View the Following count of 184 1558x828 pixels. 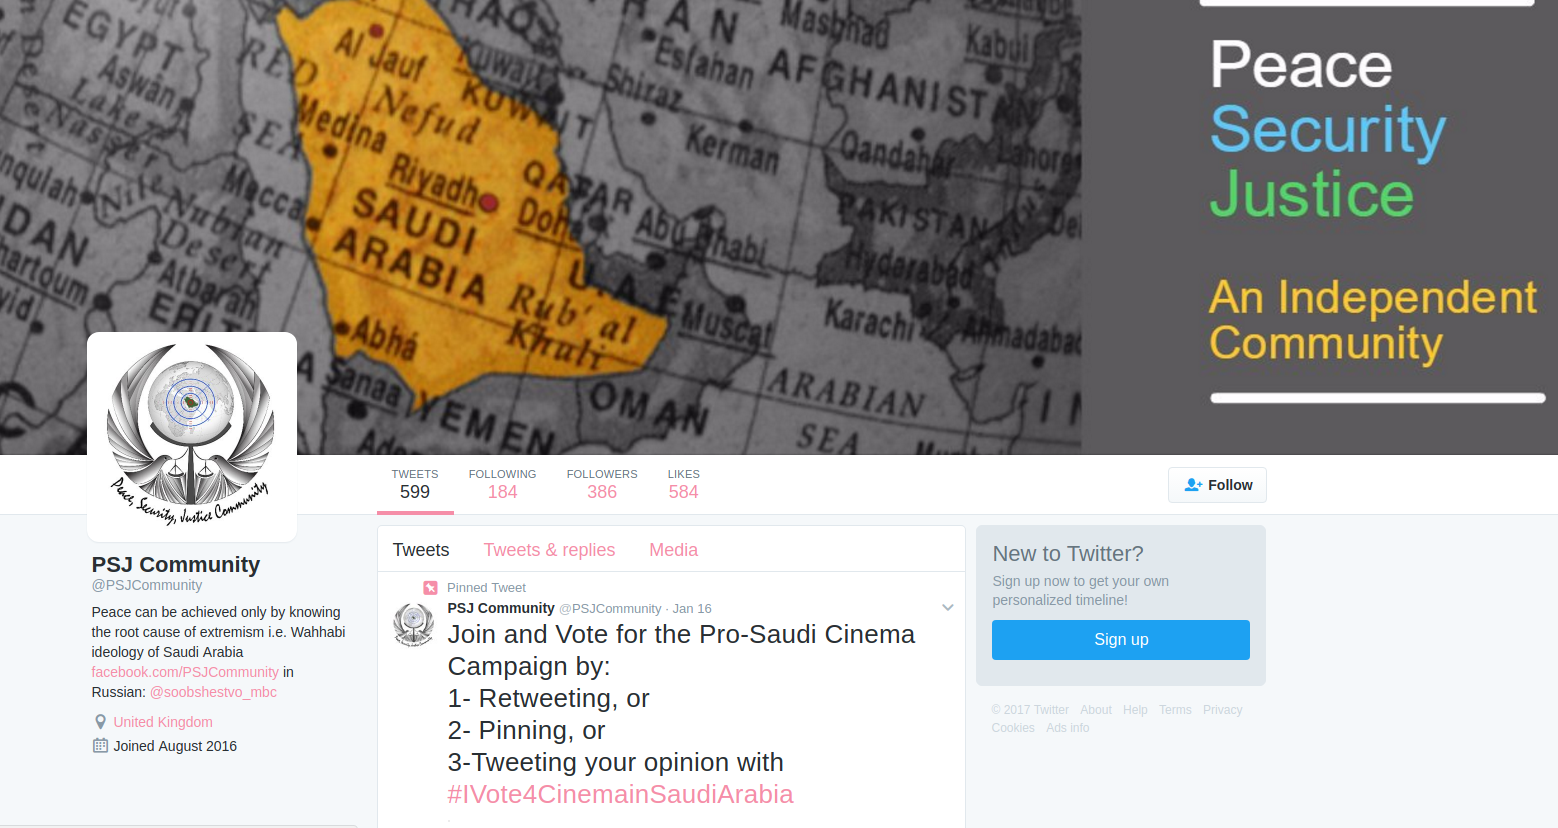click(502, 485)
